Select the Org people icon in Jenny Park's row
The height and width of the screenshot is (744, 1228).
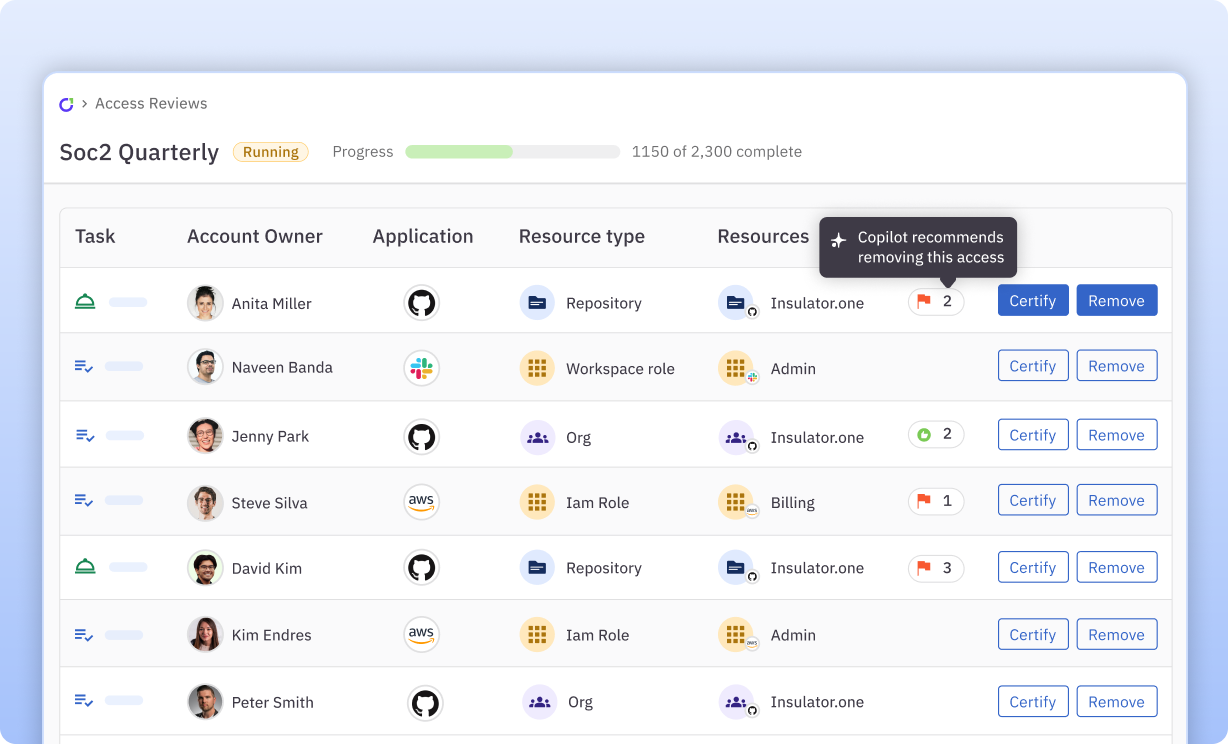coord(537,436)
